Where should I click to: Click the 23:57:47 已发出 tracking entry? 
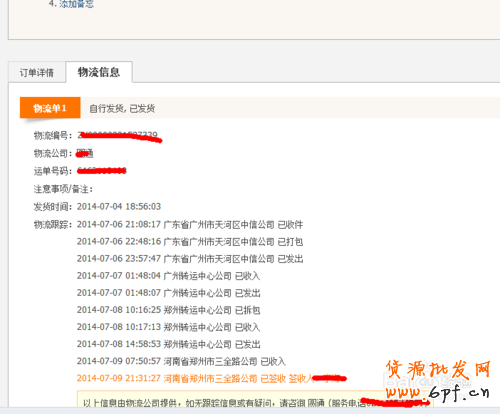(x=190, y=259)
